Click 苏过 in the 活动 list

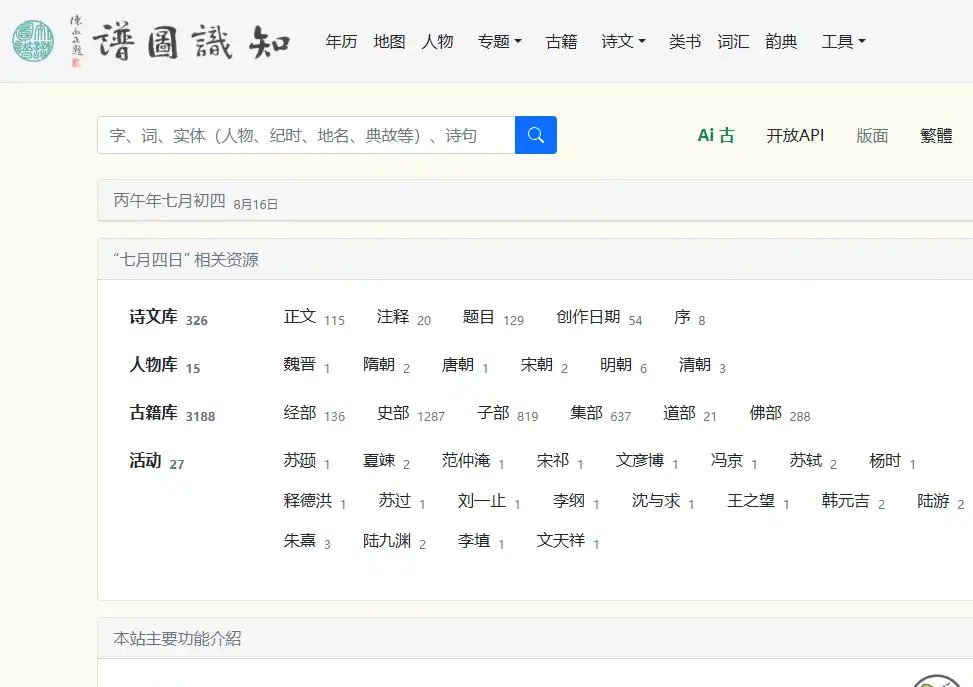[x=395, y=501]
